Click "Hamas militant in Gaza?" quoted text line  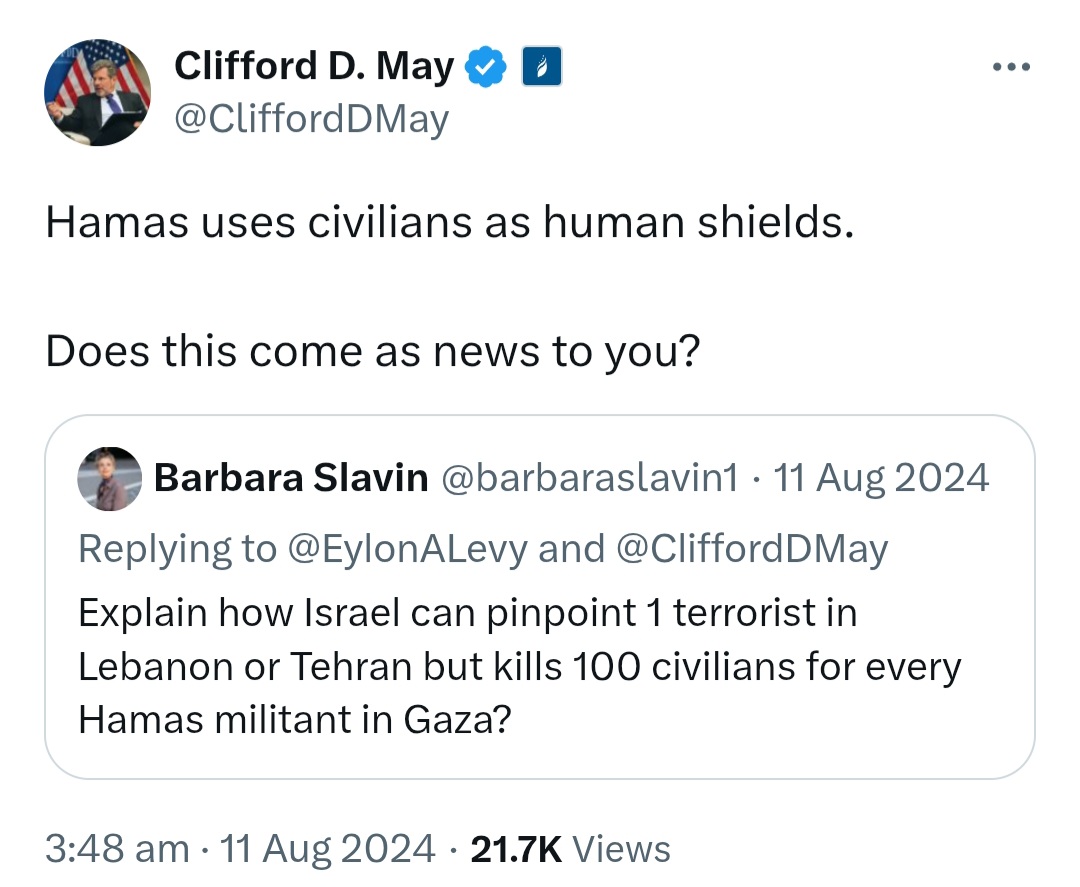point(295,720)
